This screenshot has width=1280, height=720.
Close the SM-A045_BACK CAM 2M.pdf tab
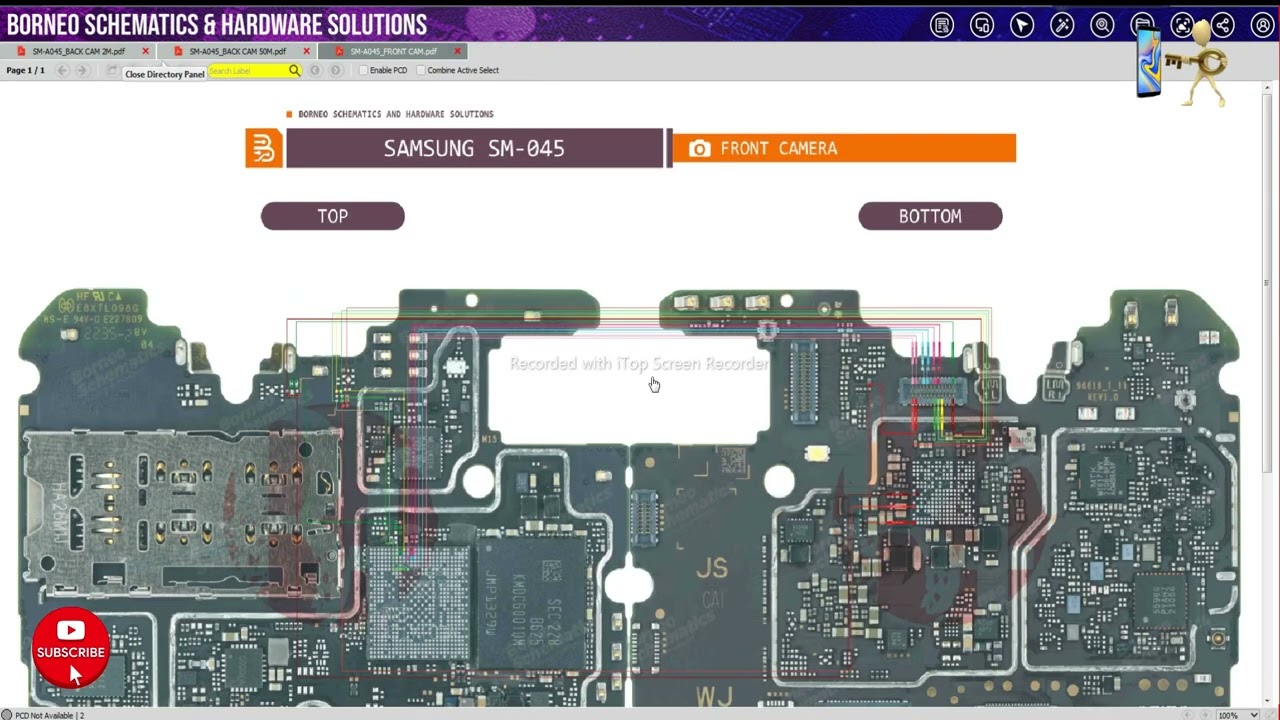point(145,51)
